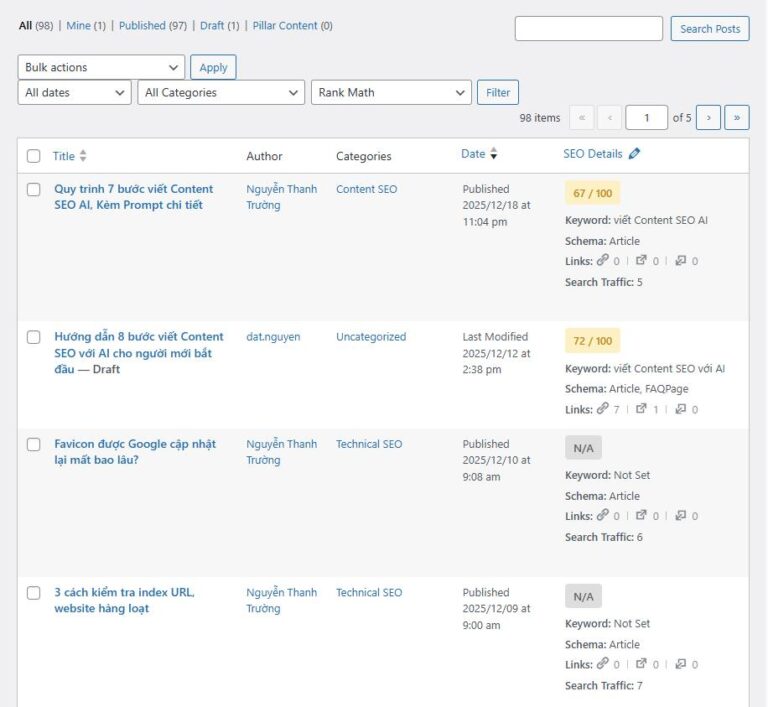Click into the search posts text field
The width and height of the screenshot is (768, 707).
pos(588,29)
